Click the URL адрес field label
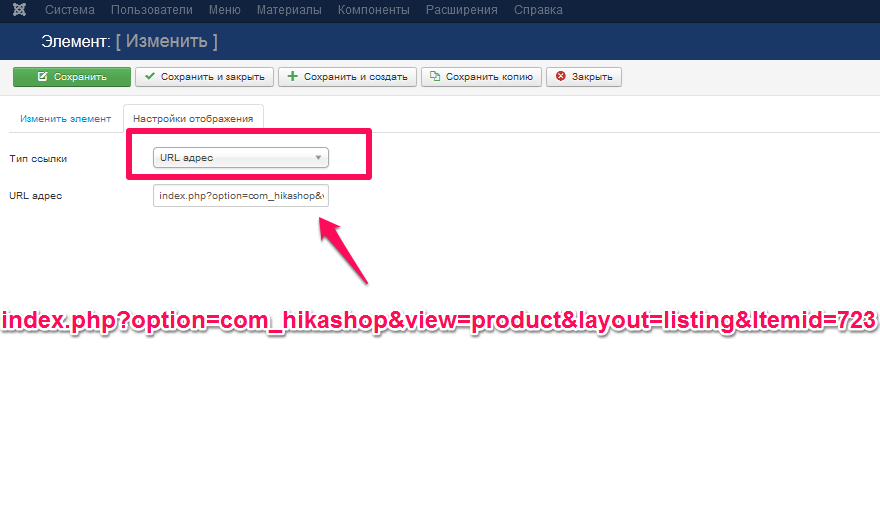Screen dimensions: 880x505 35,196
